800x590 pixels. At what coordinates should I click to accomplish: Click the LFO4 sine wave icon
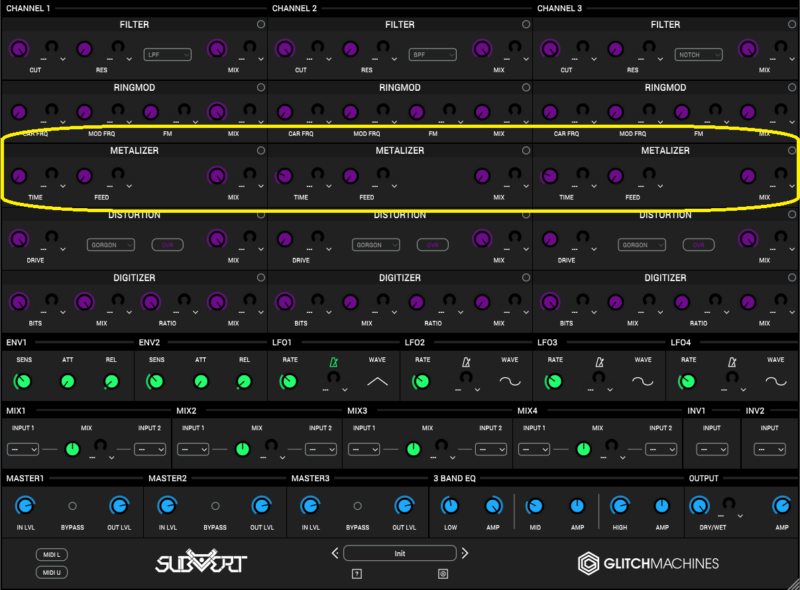[x=775, y=381]
